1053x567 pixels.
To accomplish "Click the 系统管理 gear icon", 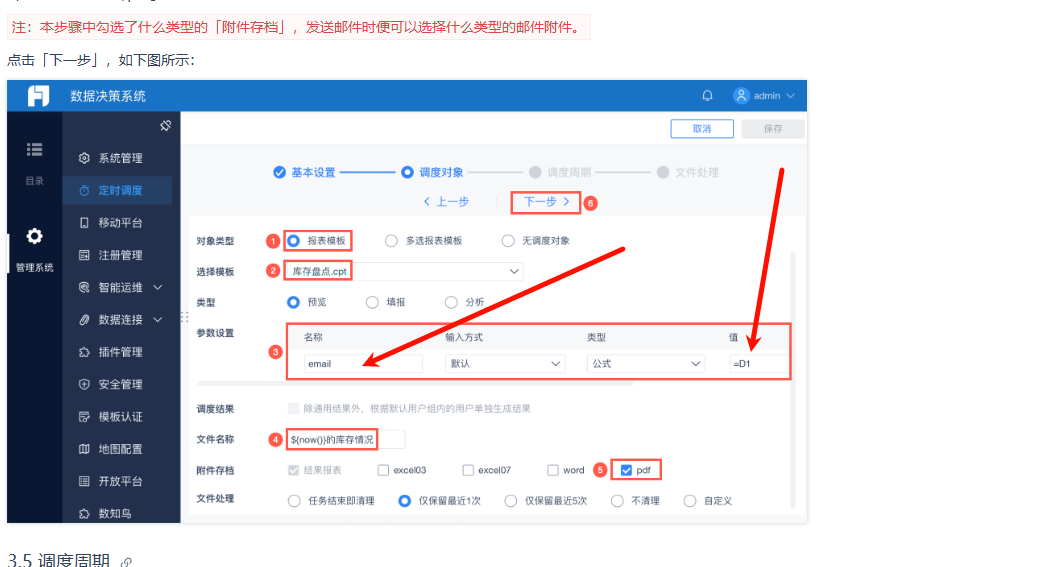I will click(x=84, y=158).
